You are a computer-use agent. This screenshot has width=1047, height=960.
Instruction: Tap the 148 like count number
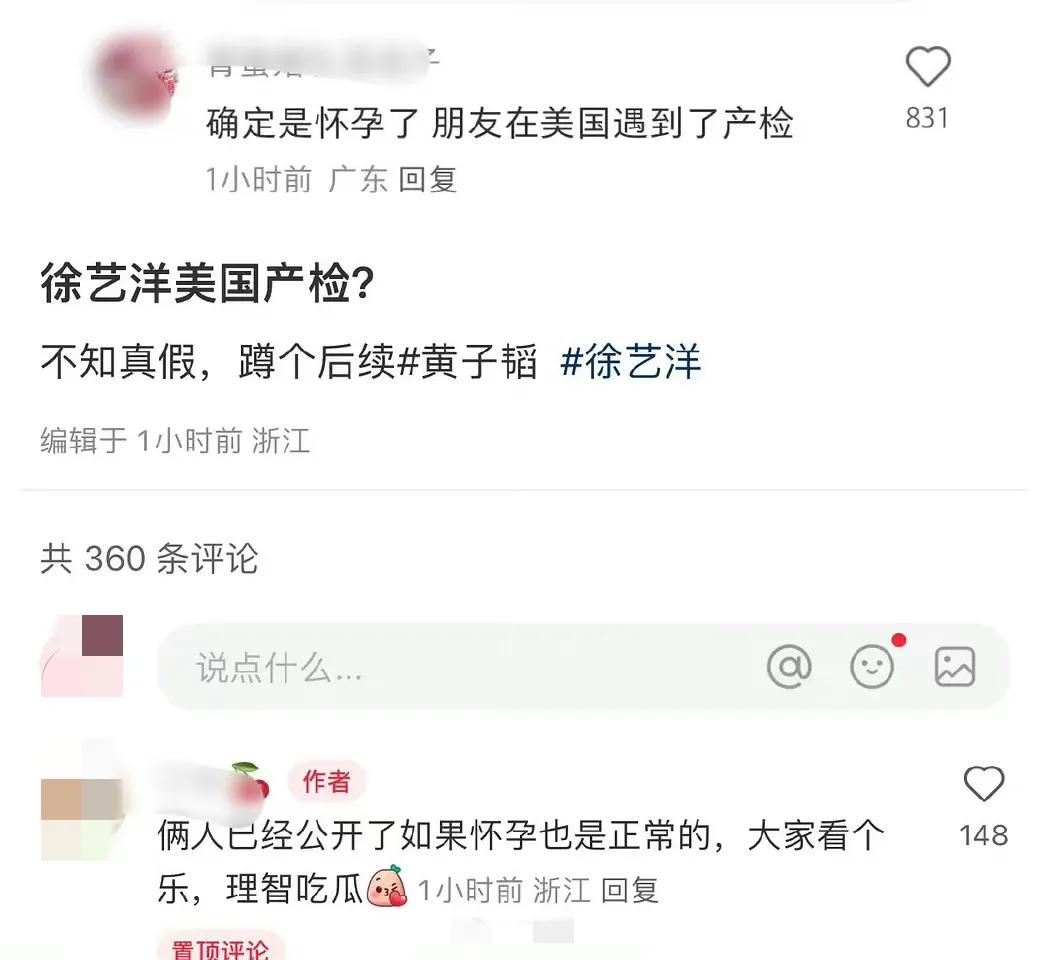click(x=984, y=835)
